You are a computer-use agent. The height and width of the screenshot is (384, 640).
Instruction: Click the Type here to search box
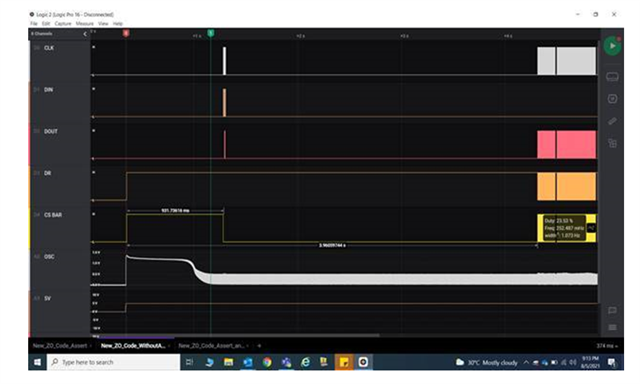point(114,362)
